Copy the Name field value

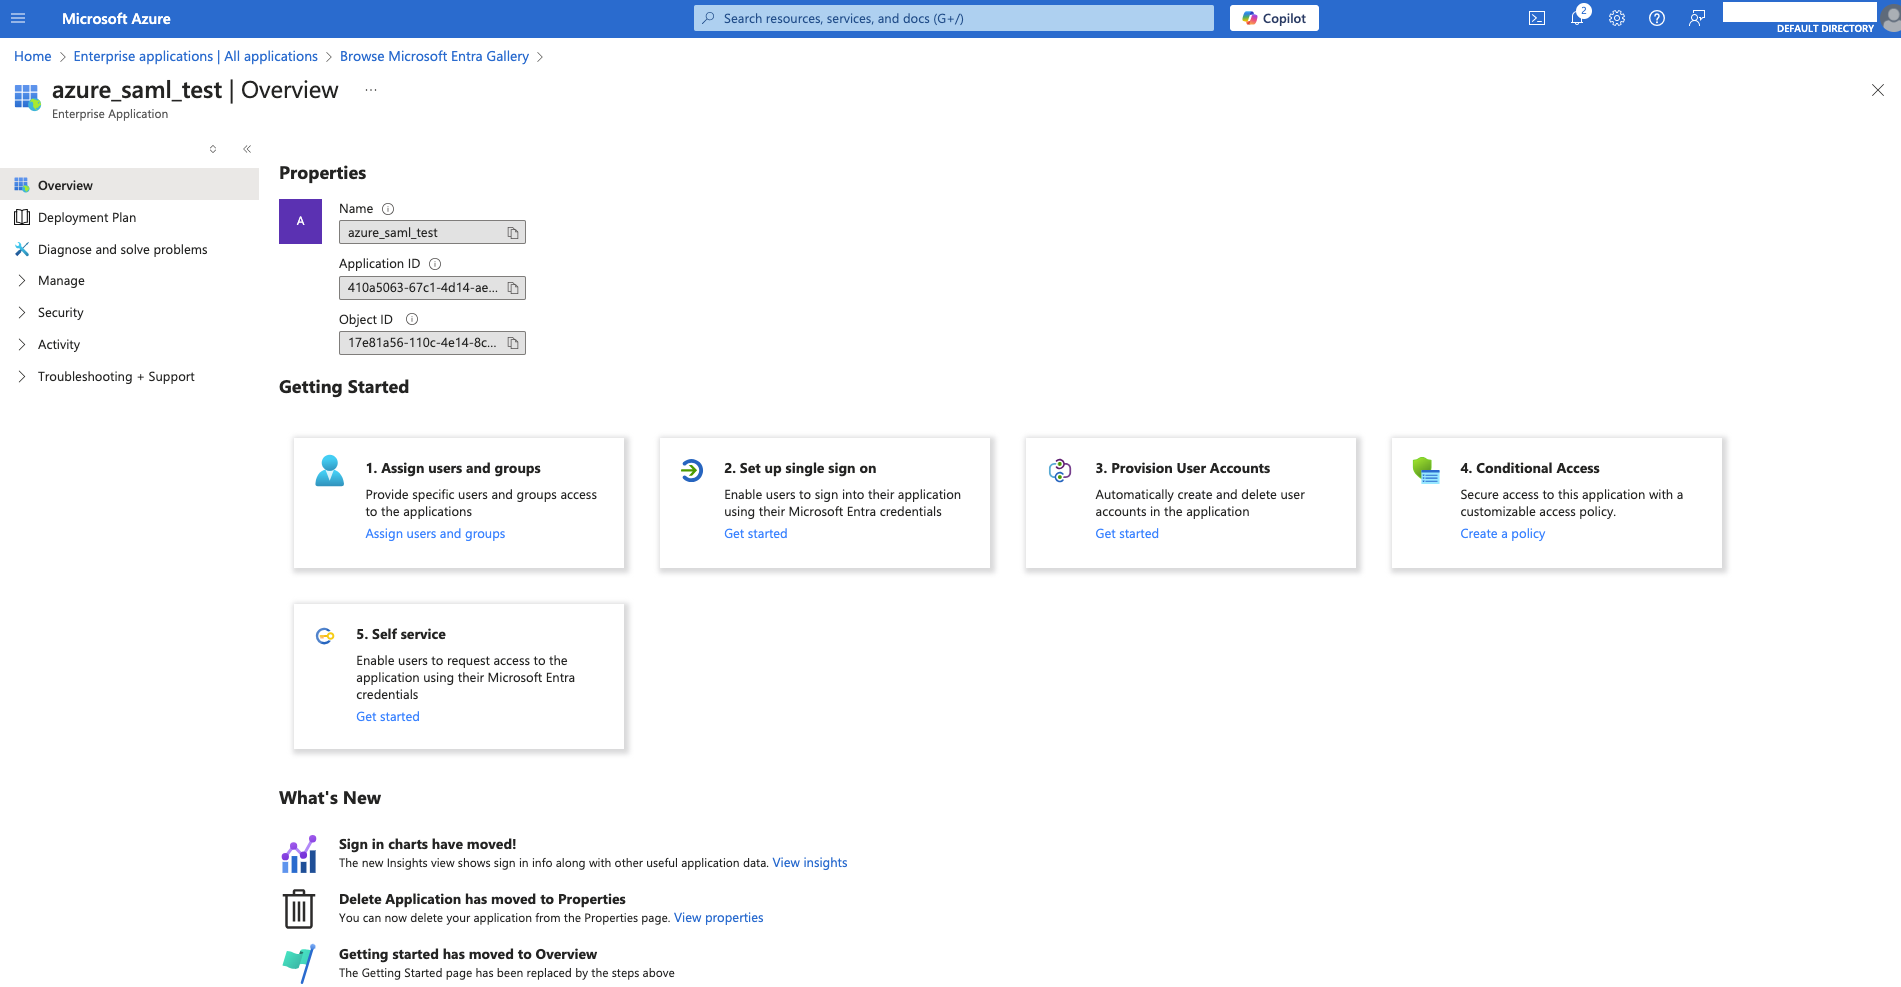click(513, 233)
